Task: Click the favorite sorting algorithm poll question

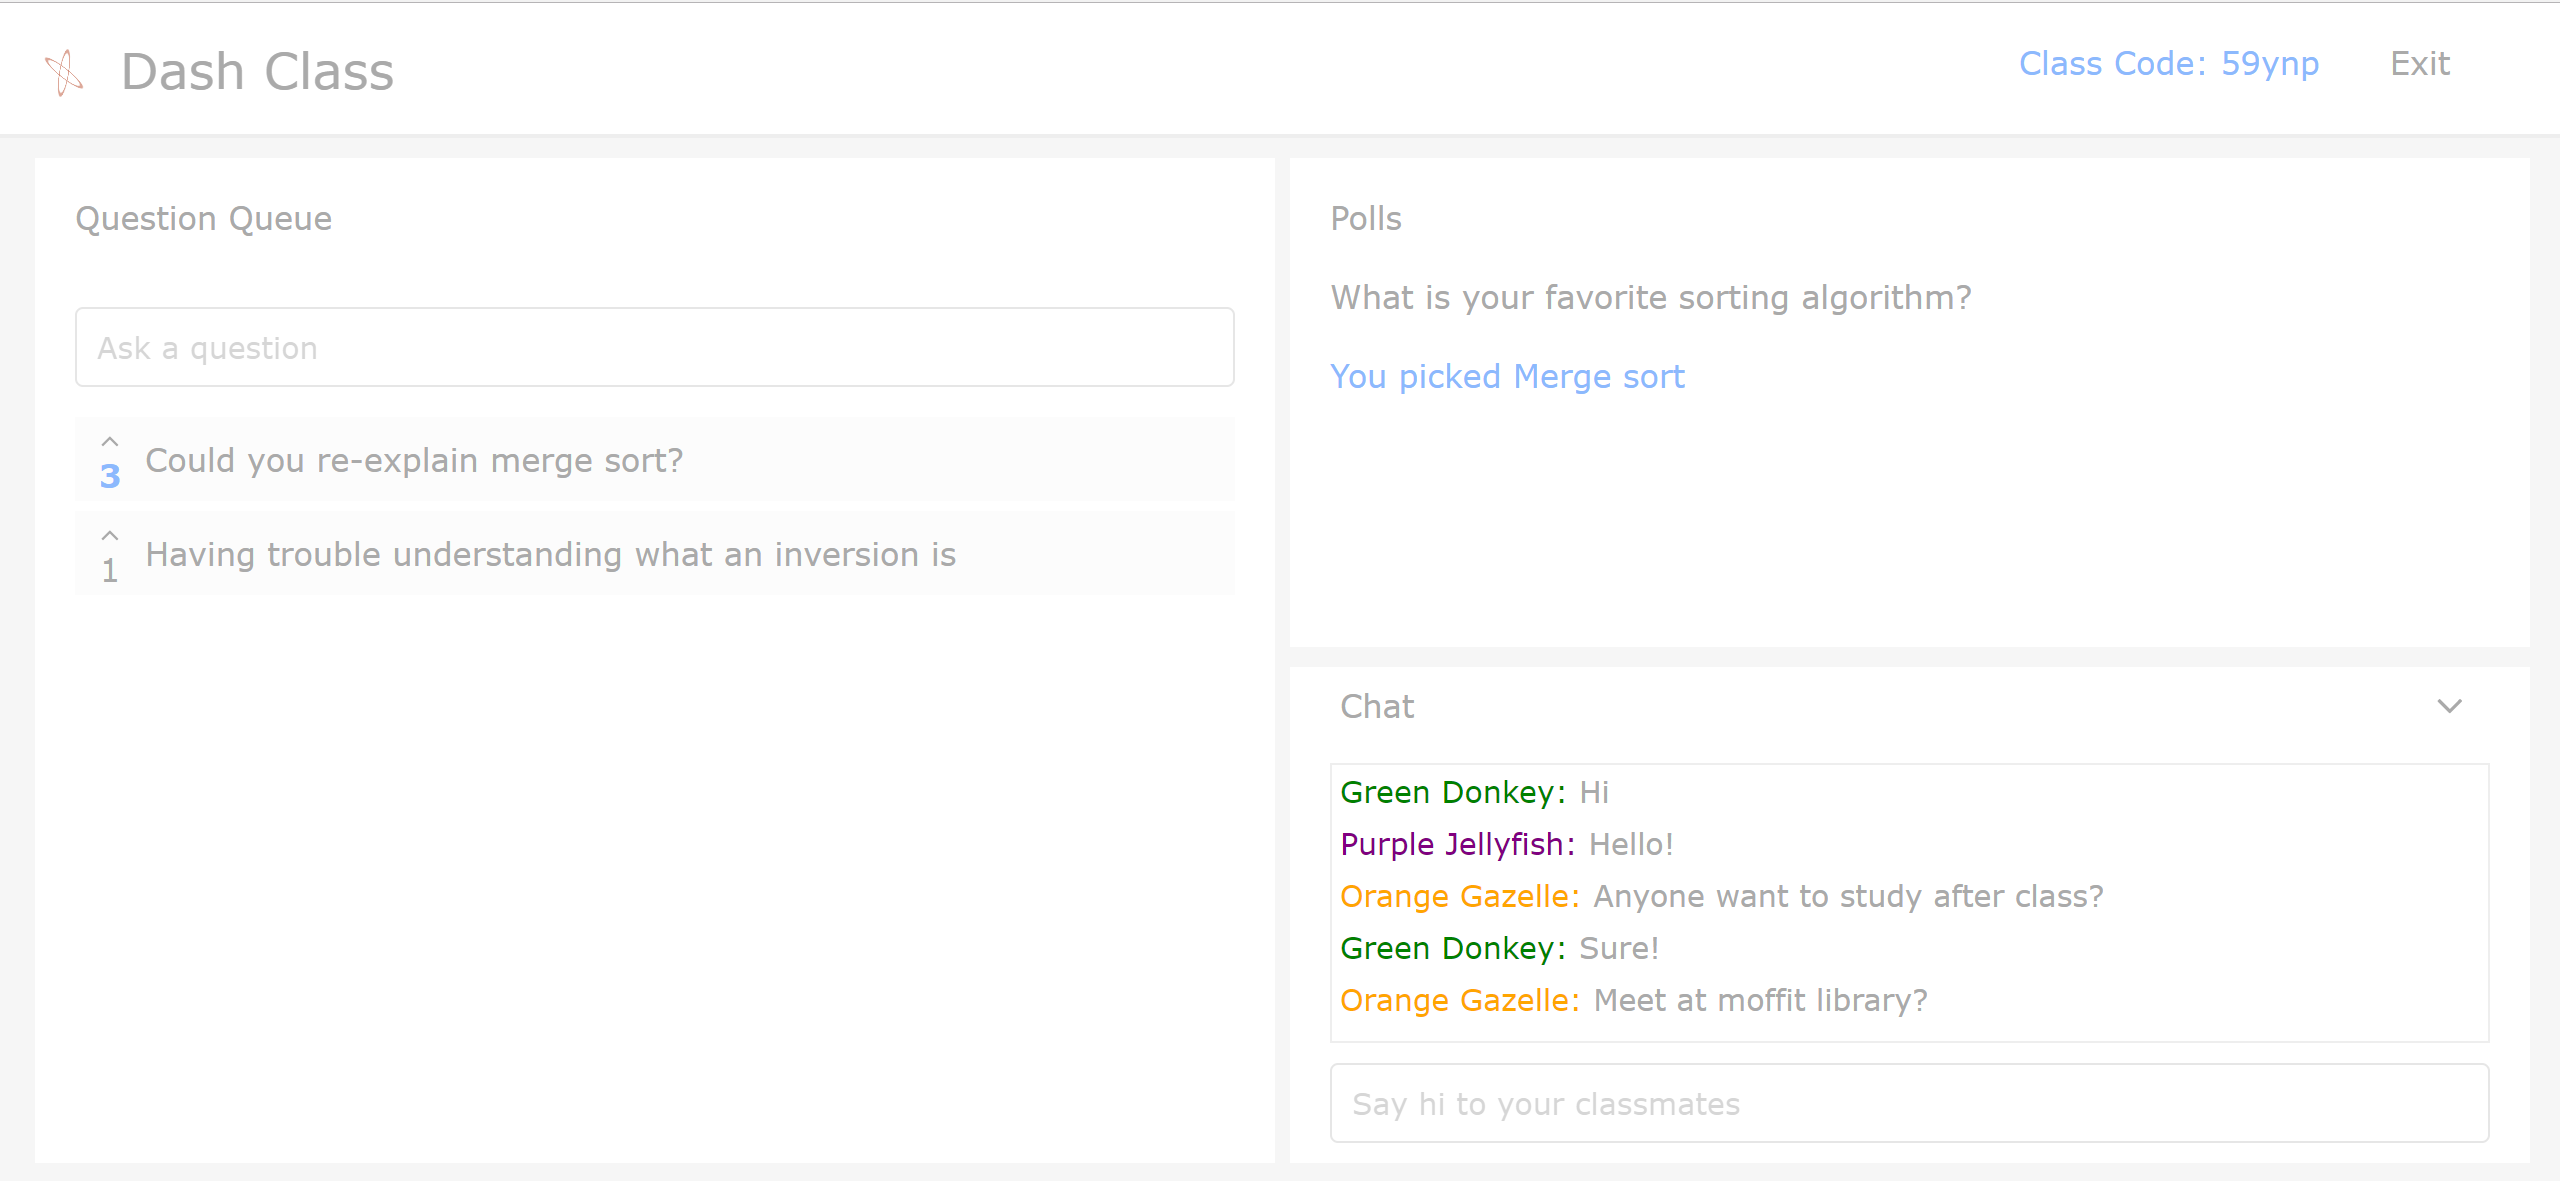Action: click(1650, 298)
